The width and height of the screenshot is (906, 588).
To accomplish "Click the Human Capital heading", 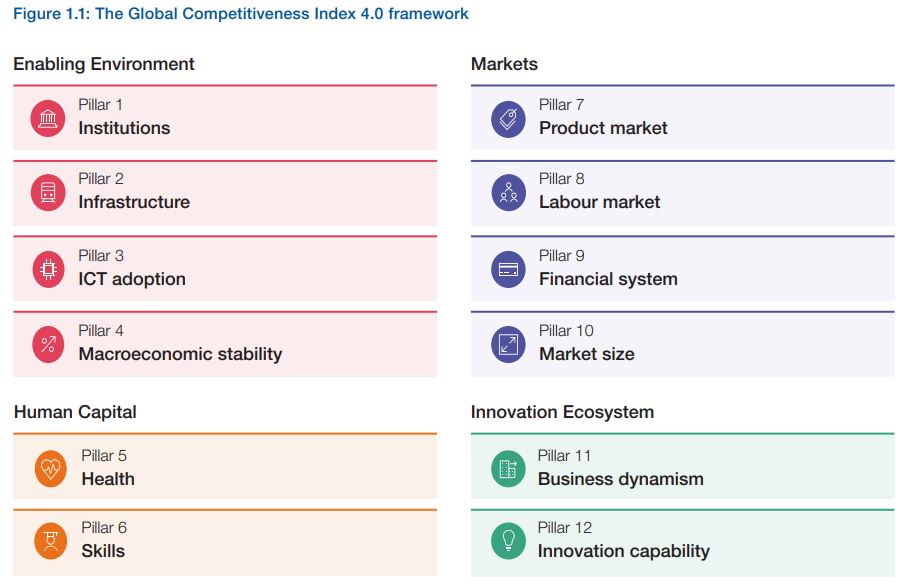I will point(75,412).
